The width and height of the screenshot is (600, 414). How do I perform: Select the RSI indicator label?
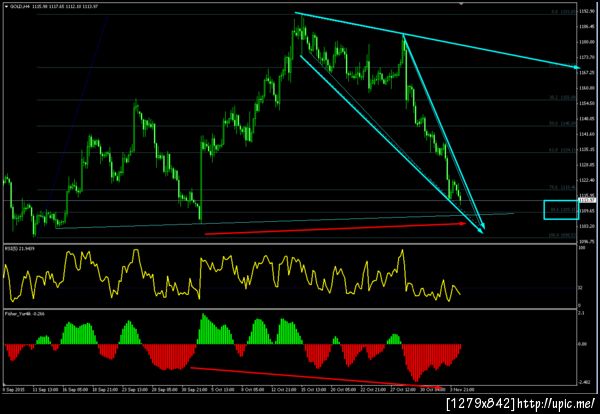pyautogui.click(x=19, y=249)
